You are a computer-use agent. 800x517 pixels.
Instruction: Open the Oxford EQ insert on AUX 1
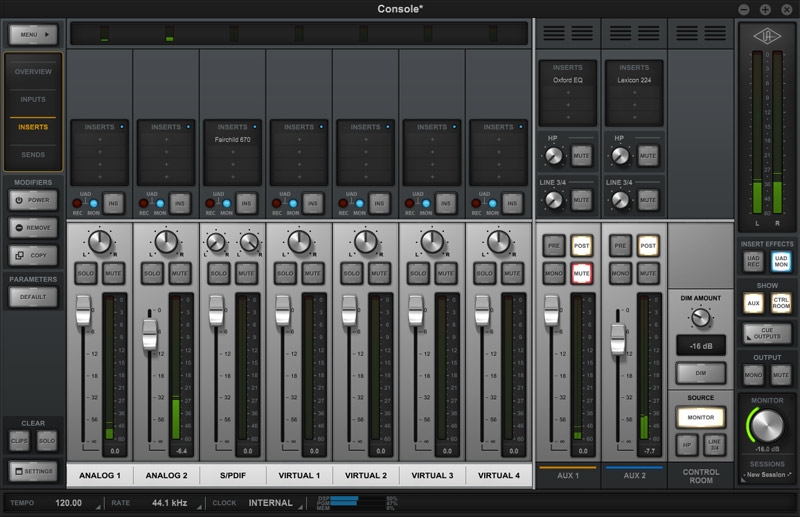567,80
